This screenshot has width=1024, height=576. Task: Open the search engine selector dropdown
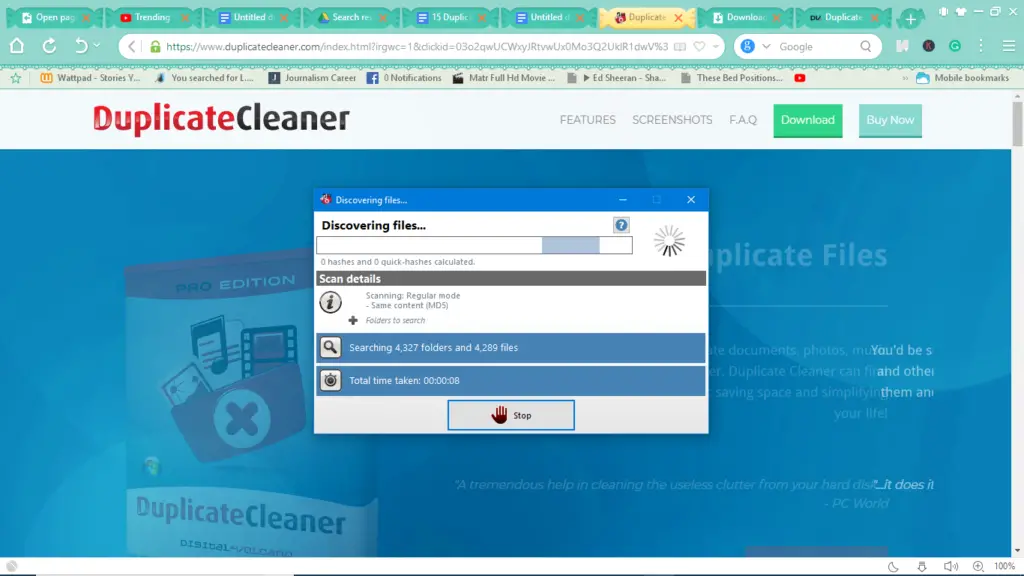pyautogui.click(x=766, y=46)
